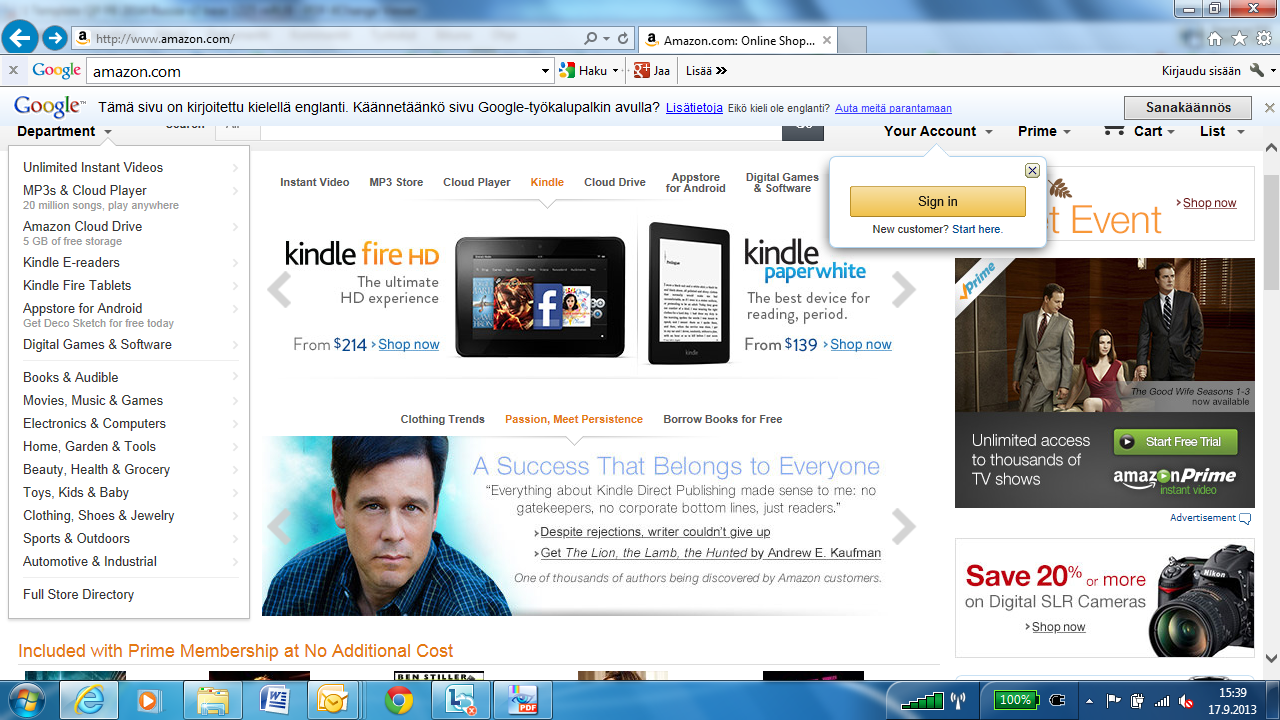The height and width of the screenshot is (720, 1280).
Task: Open the browser Home icon
Action: 1215,39
